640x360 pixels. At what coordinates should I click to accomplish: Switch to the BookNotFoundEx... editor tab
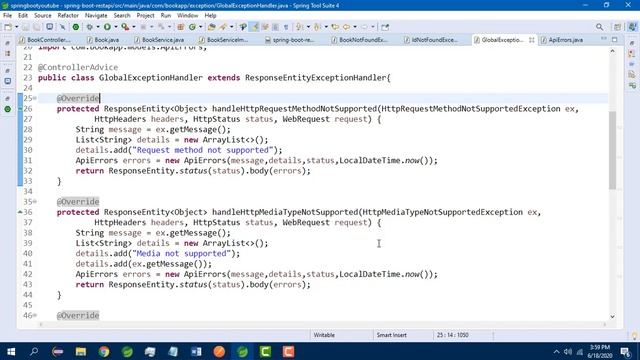point(360,40)
